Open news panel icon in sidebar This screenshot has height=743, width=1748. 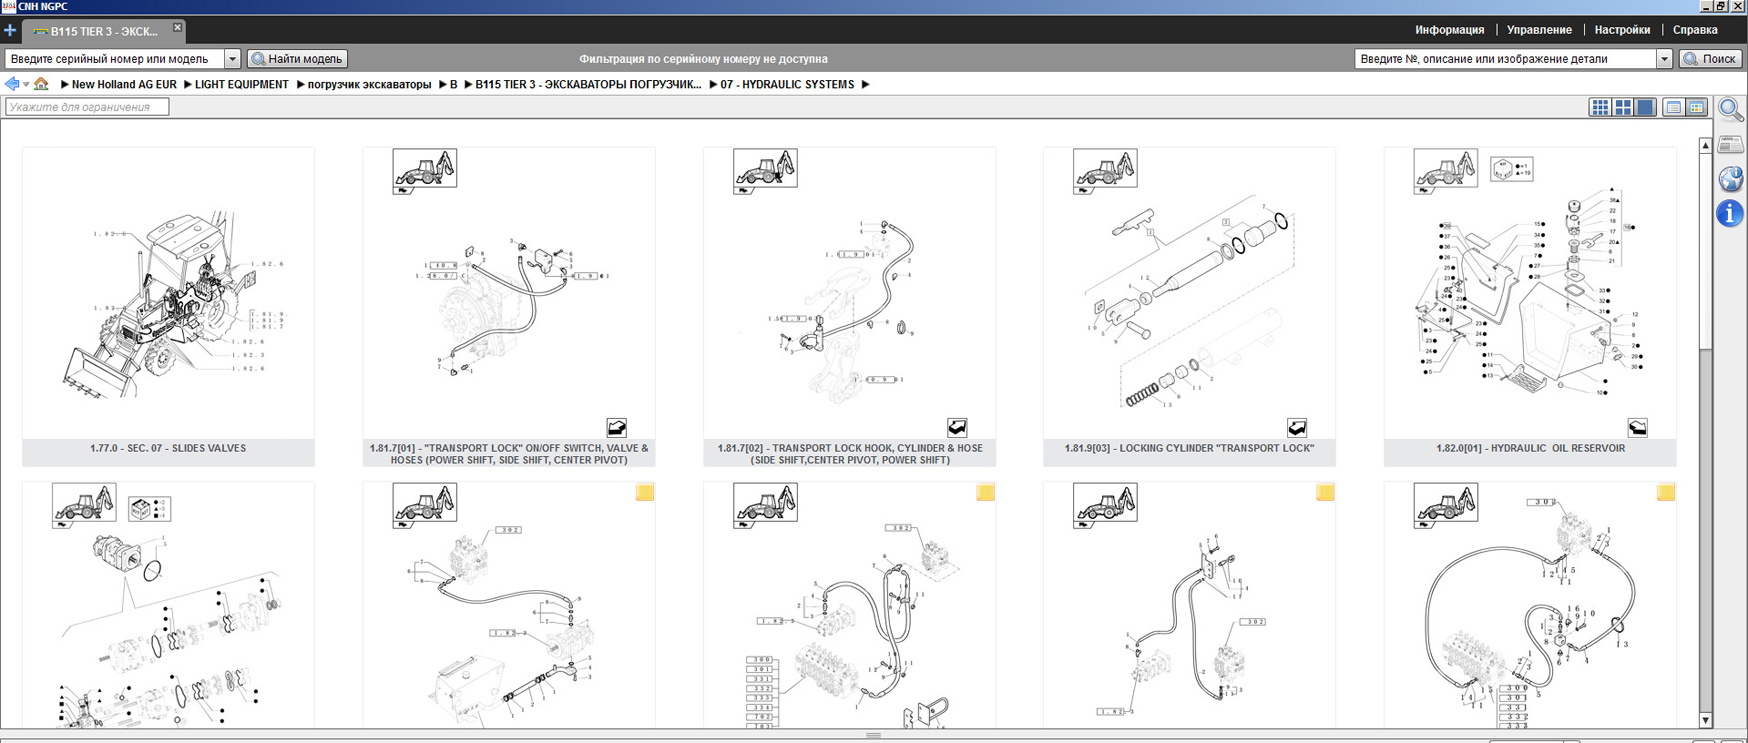[x=1730, y=146]
